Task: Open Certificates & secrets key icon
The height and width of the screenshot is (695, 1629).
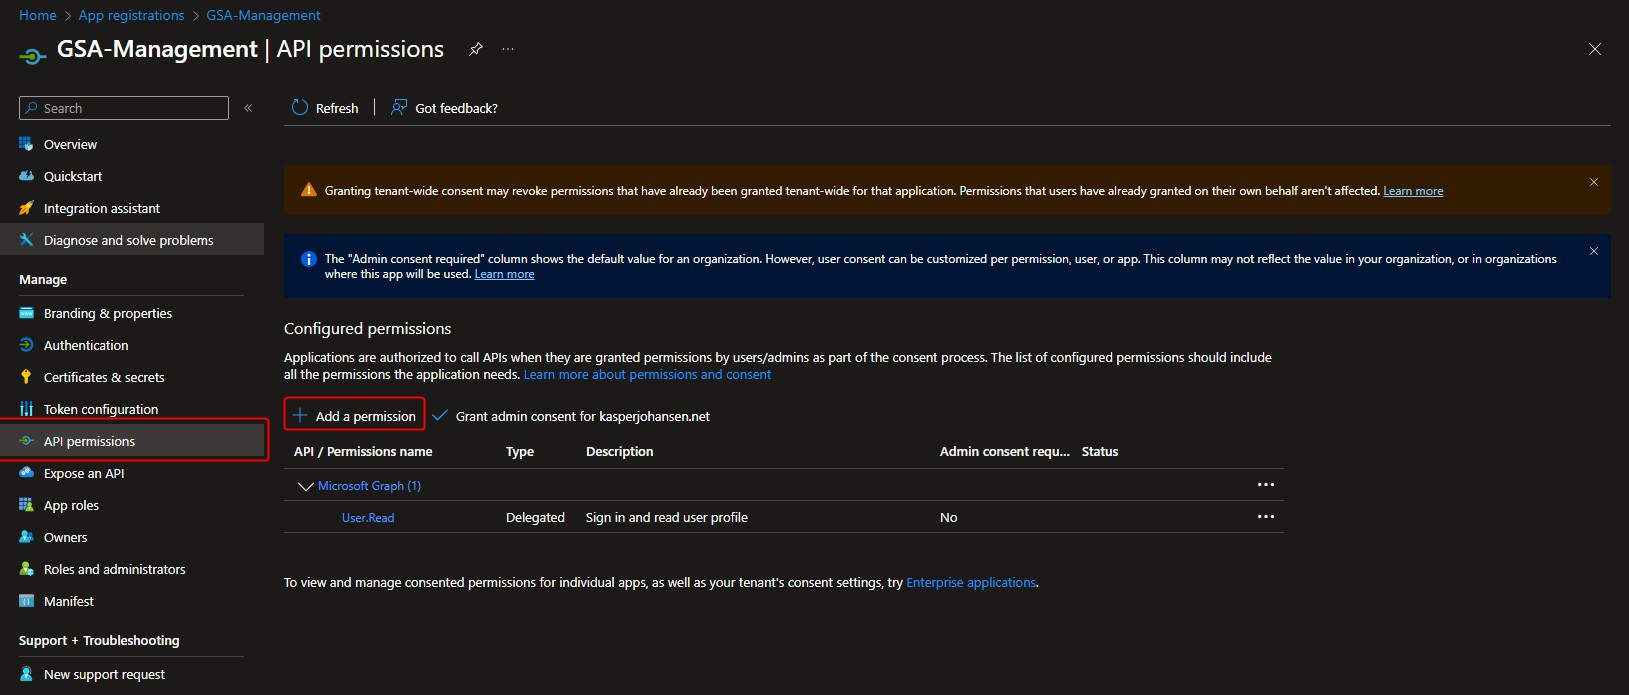Action: [x=27, y=377]
